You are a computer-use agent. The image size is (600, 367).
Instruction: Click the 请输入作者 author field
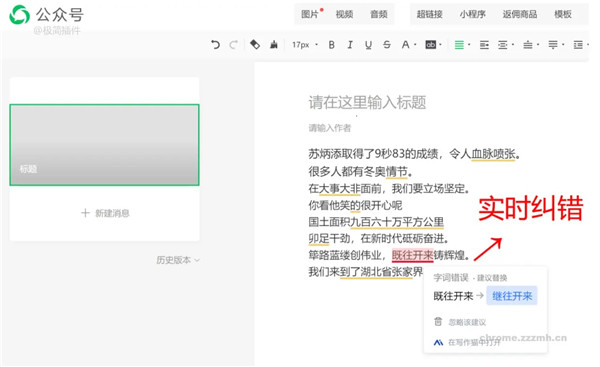pyautogui.click(x=330, y=128)
